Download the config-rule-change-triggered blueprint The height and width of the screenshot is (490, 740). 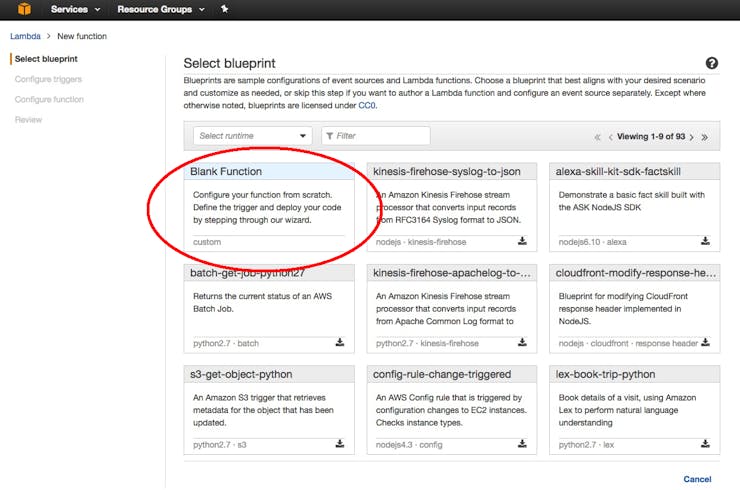pyautogui.click(x=522, y=444)
